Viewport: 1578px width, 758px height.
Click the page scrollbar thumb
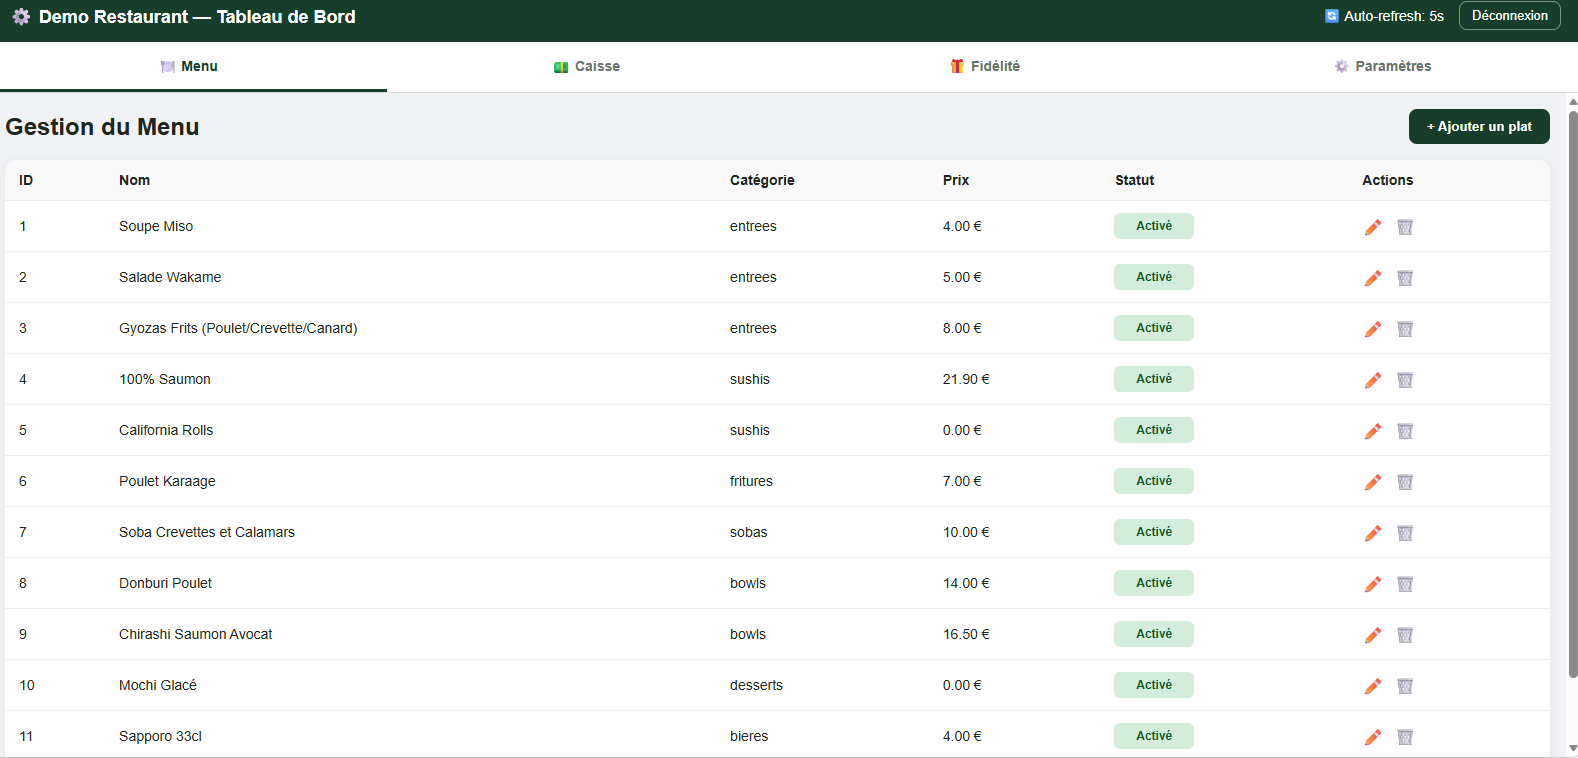click(x=1572, y=393)
